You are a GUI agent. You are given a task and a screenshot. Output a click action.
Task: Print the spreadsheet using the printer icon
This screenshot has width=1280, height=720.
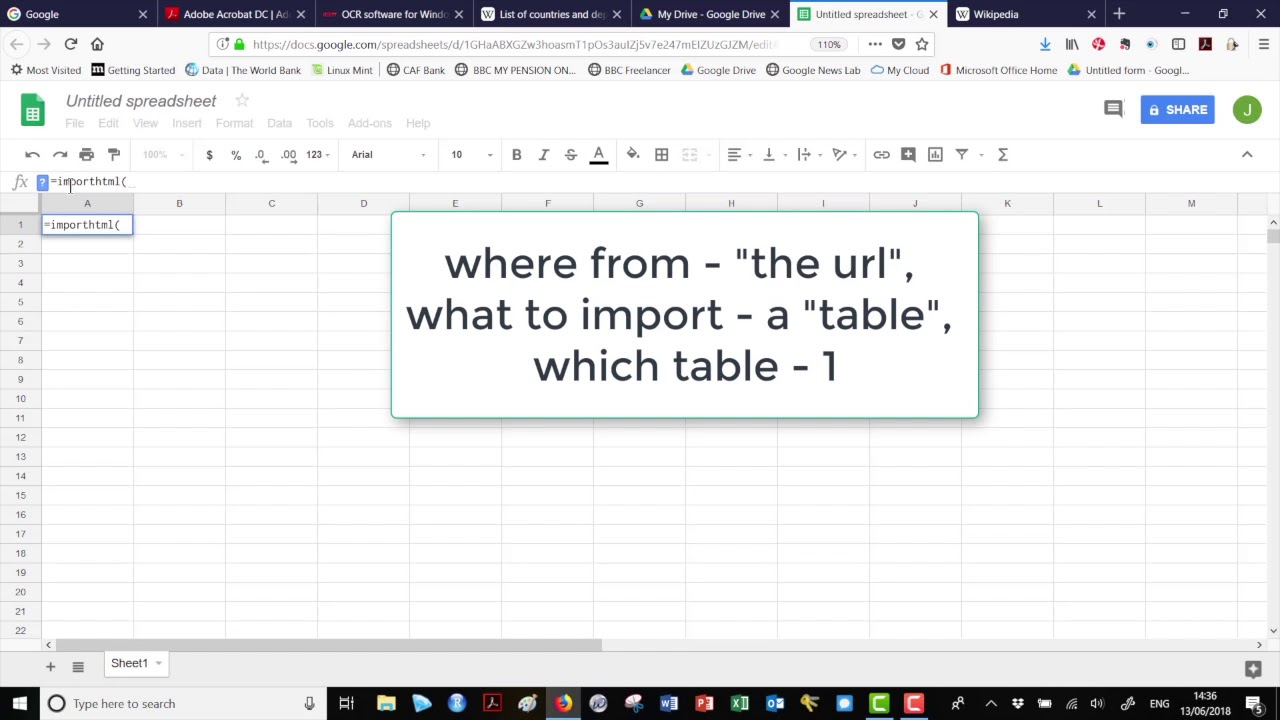87,154
